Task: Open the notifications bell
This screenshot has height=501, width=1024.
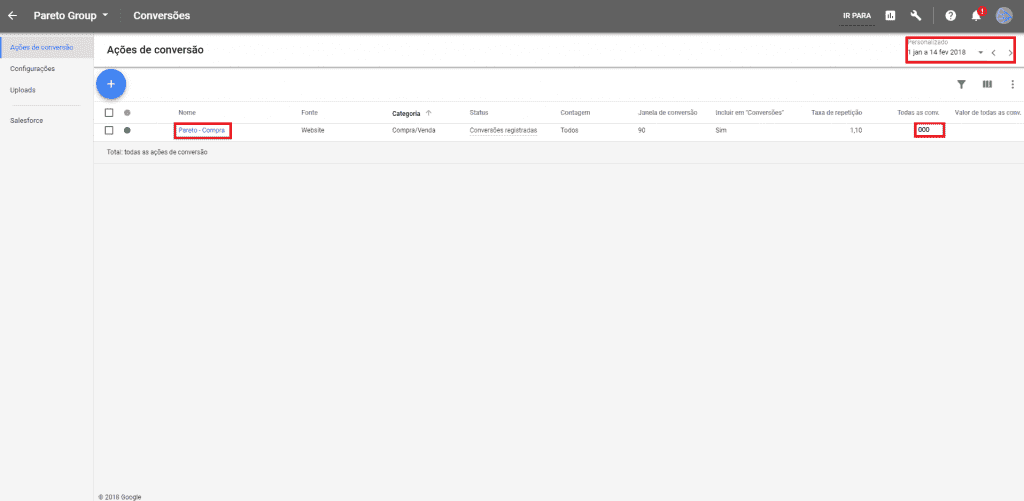Action: tap(976, 16)
